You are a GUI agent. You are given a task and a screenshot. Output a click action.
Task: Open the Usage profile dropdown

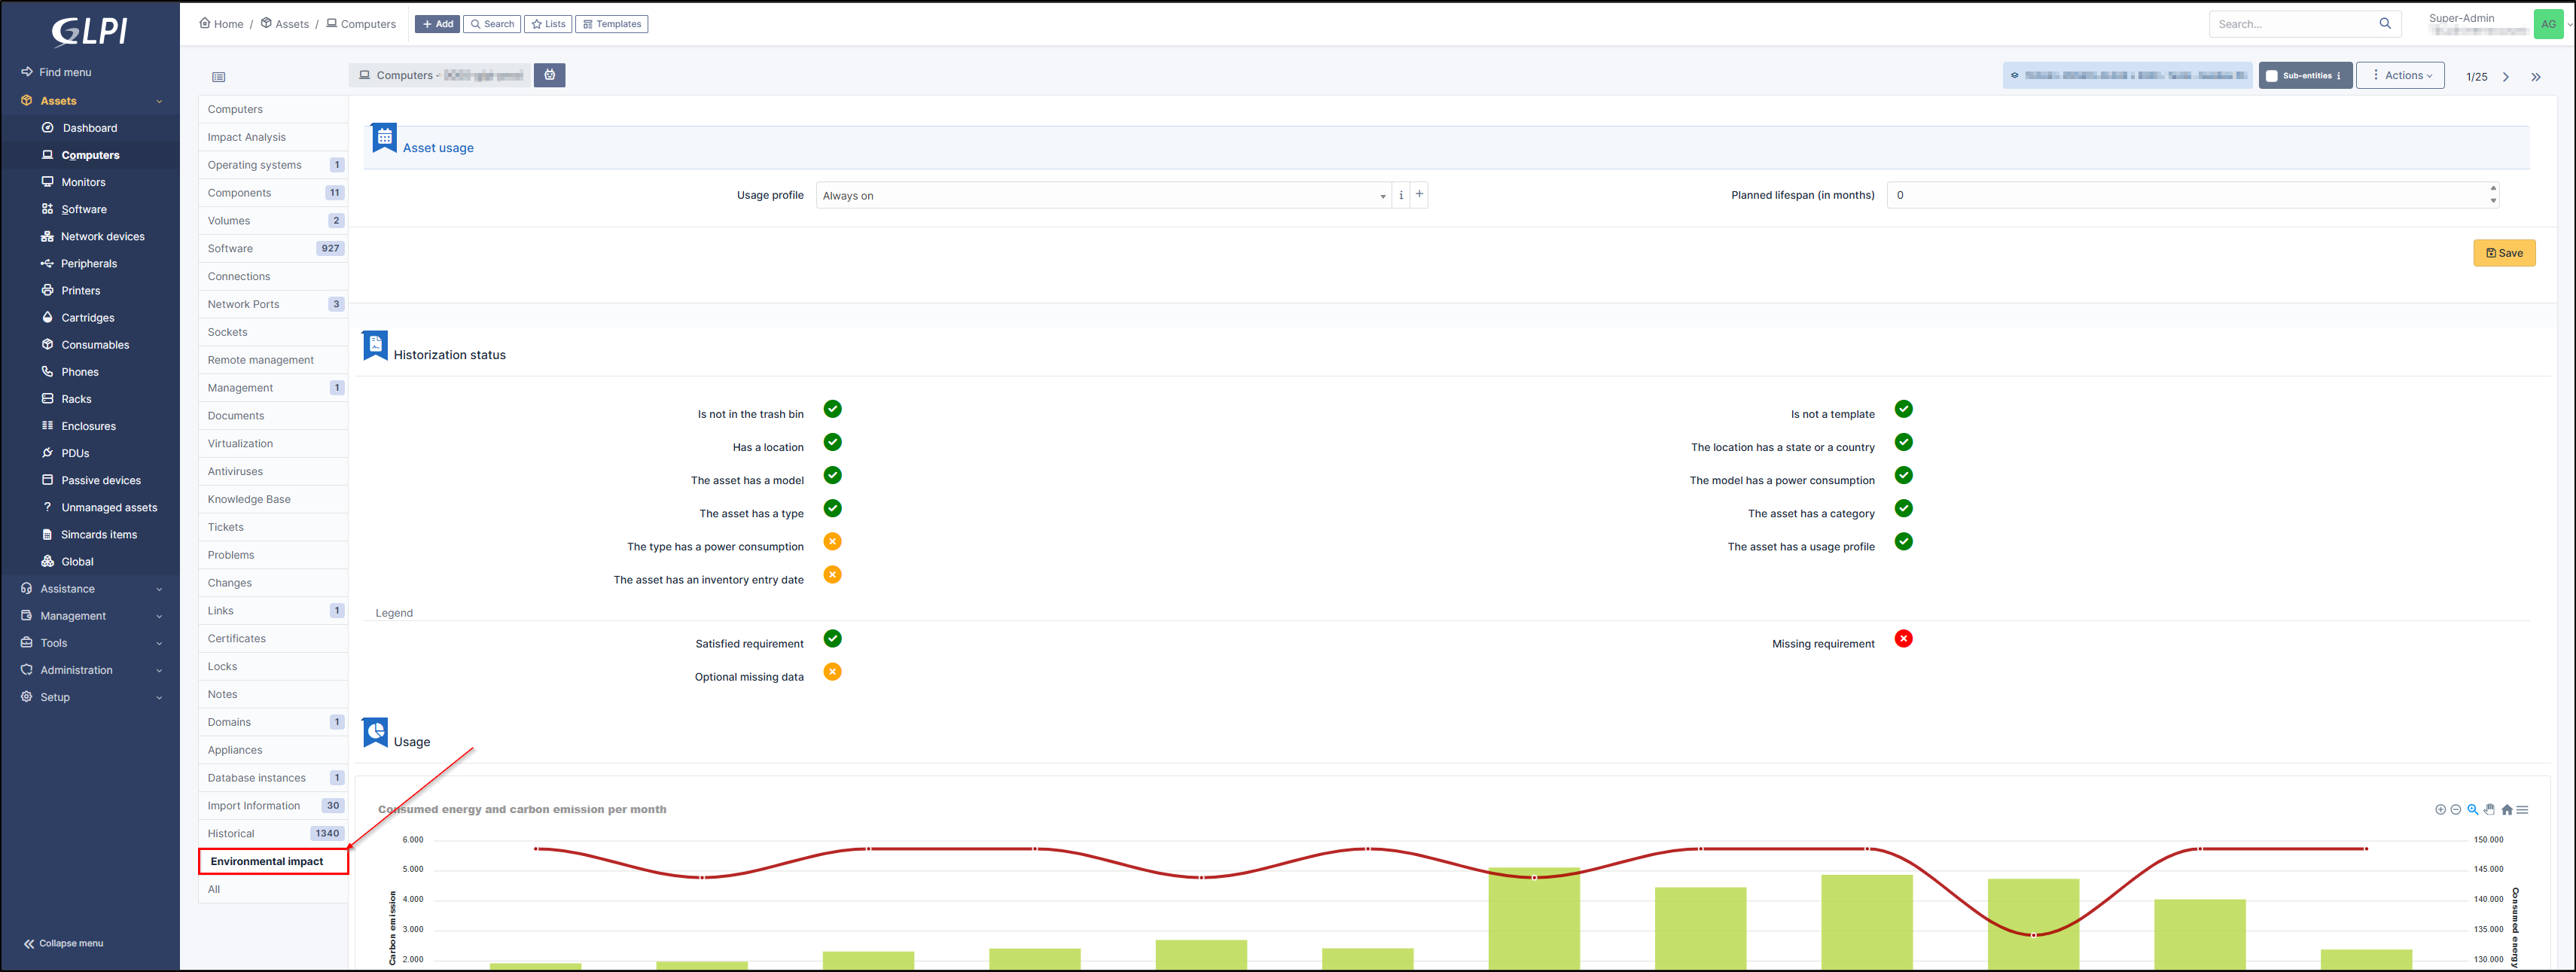point(1100,196)
